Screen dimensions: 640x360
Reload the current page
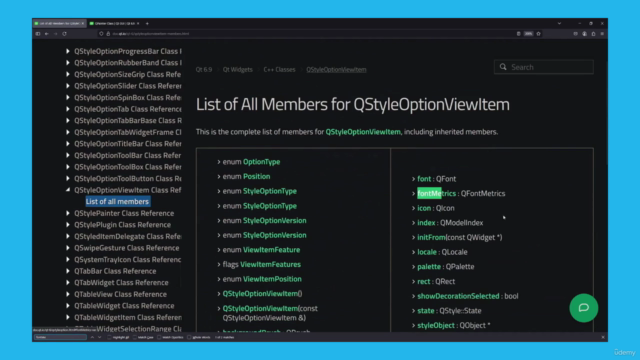(64, 34)
